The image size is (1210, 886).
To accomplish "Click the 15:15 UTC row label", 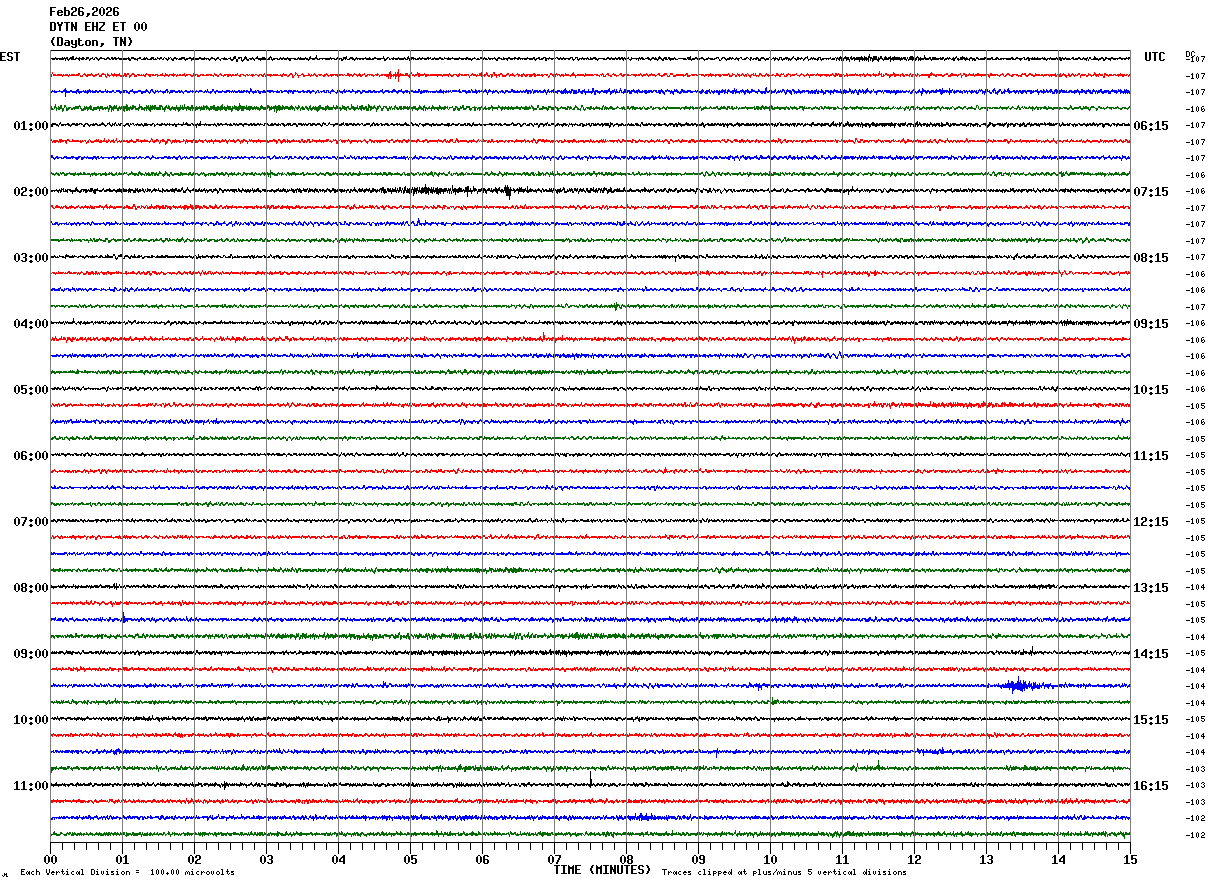I will point(1151,720).
